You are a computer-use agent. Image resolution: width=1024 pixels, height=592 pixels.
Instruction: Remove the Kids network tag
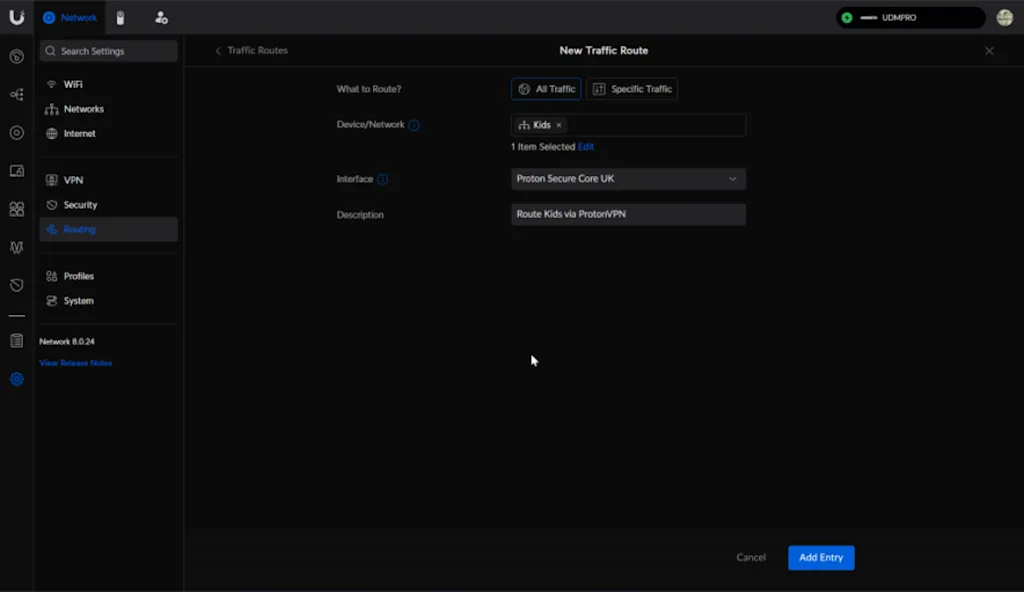click(559, 125)
